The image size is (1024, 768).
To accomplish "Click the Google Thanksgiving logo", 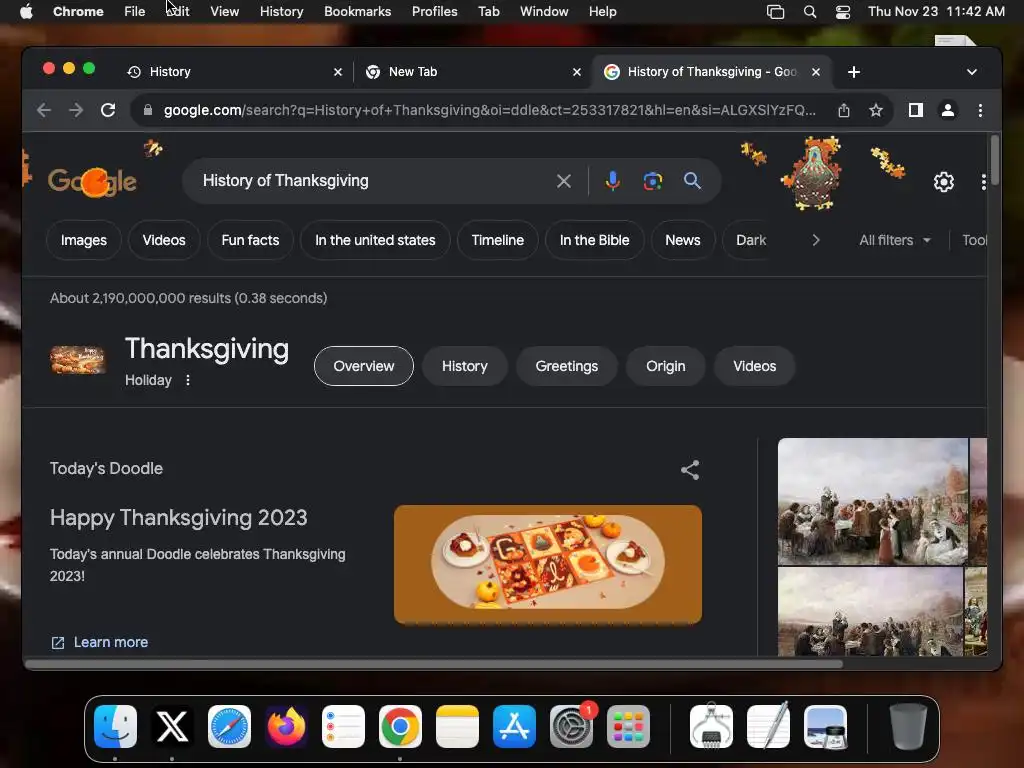I will 92,182.
